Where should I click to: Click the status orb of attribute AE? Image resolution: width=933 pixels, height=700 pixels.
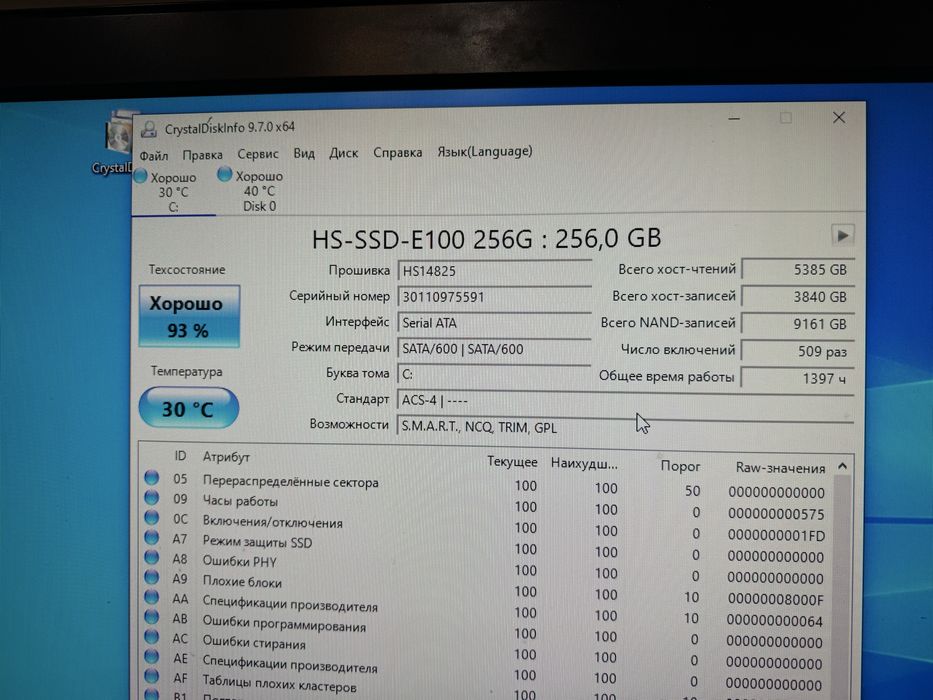point(152,657)
